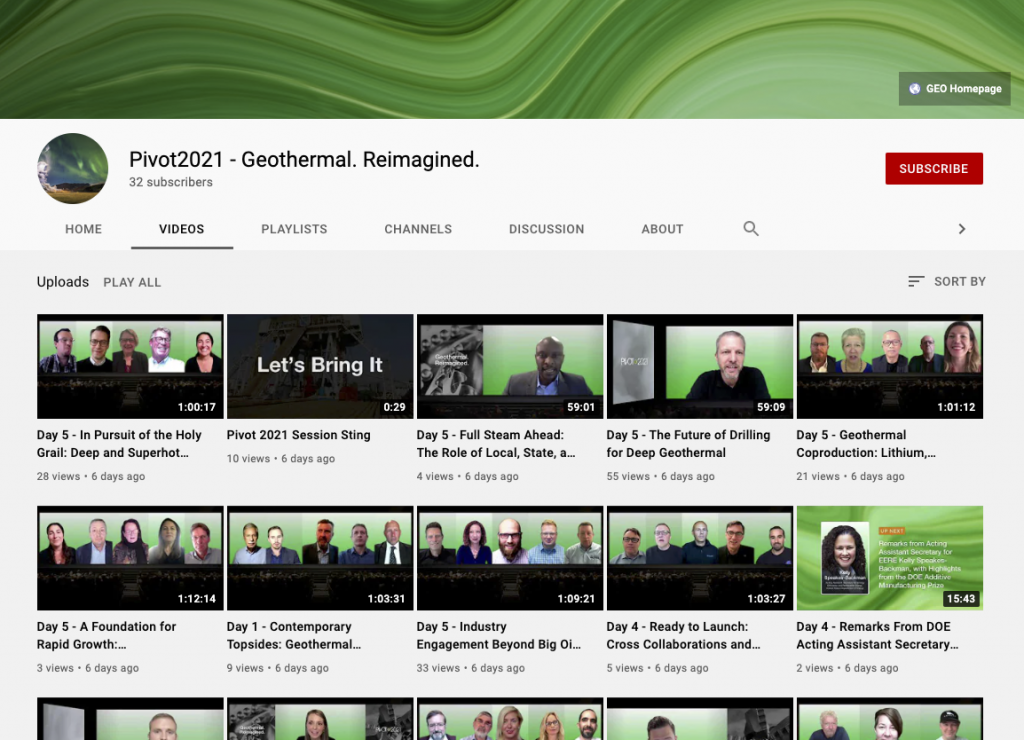
Task: Open the About tab
Action: click(x=662, y=229)
